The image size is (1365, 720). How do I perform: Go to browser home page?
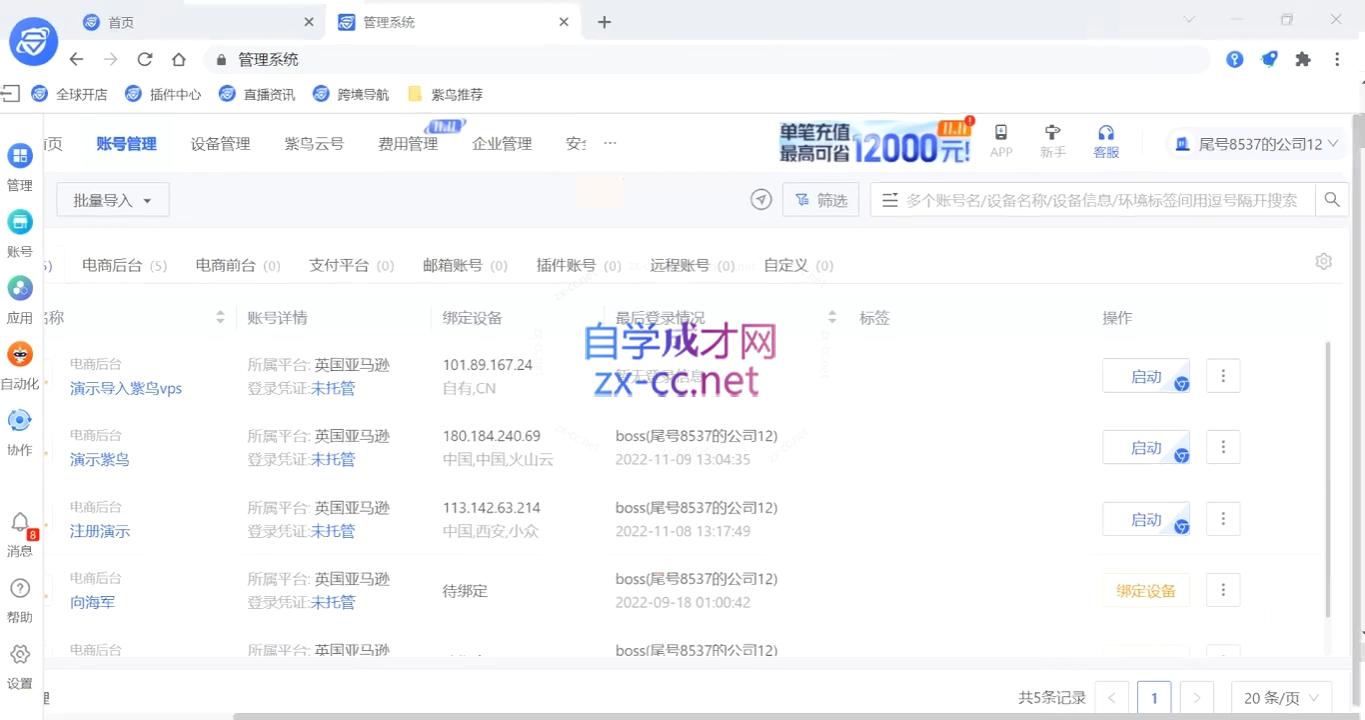tap(179, 59)
